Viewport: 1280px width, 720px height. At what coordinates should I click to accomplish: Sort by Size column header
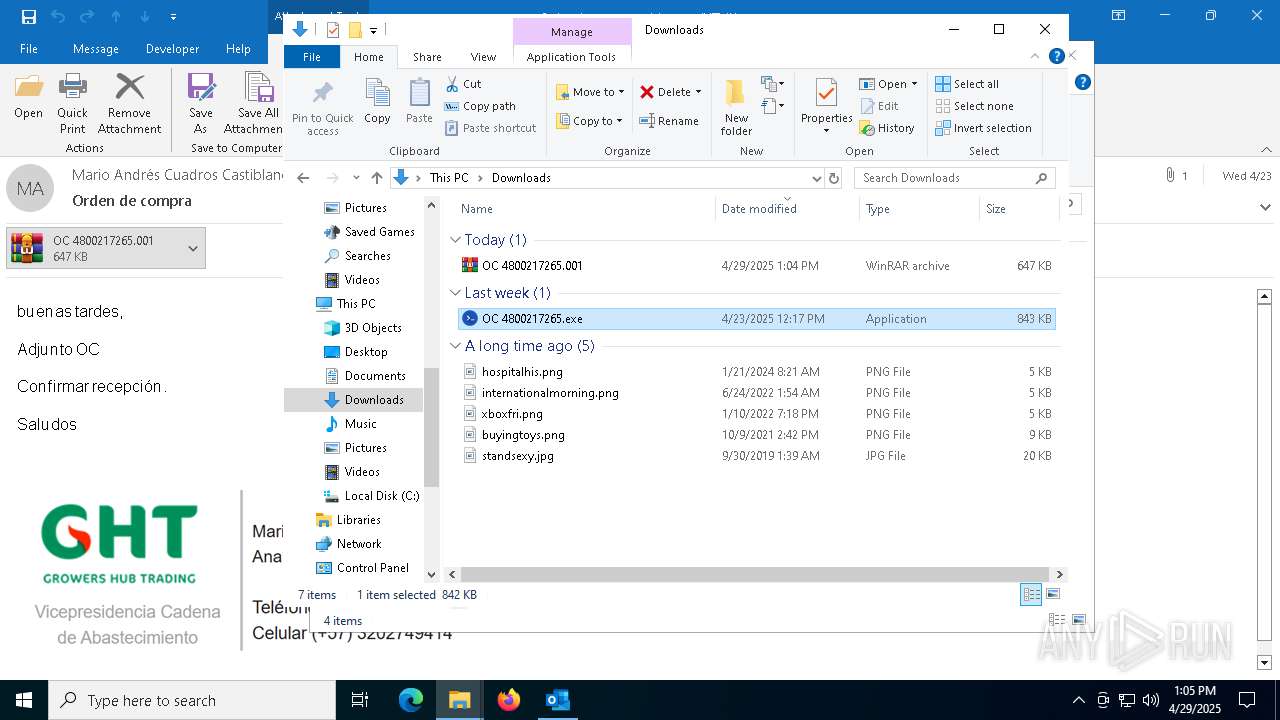pyautogui.click(x=1018, y=209)
